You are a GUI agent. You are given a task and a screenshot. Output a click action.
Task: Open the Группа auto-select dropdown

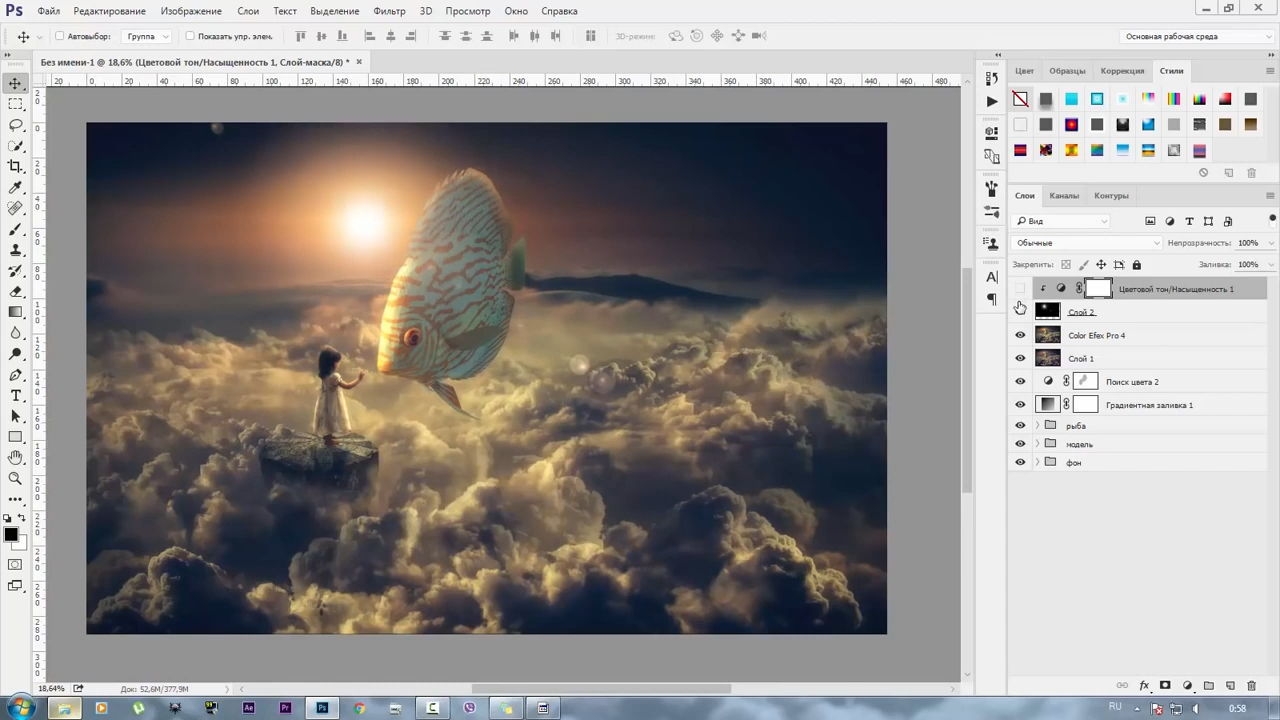[147, 37]
